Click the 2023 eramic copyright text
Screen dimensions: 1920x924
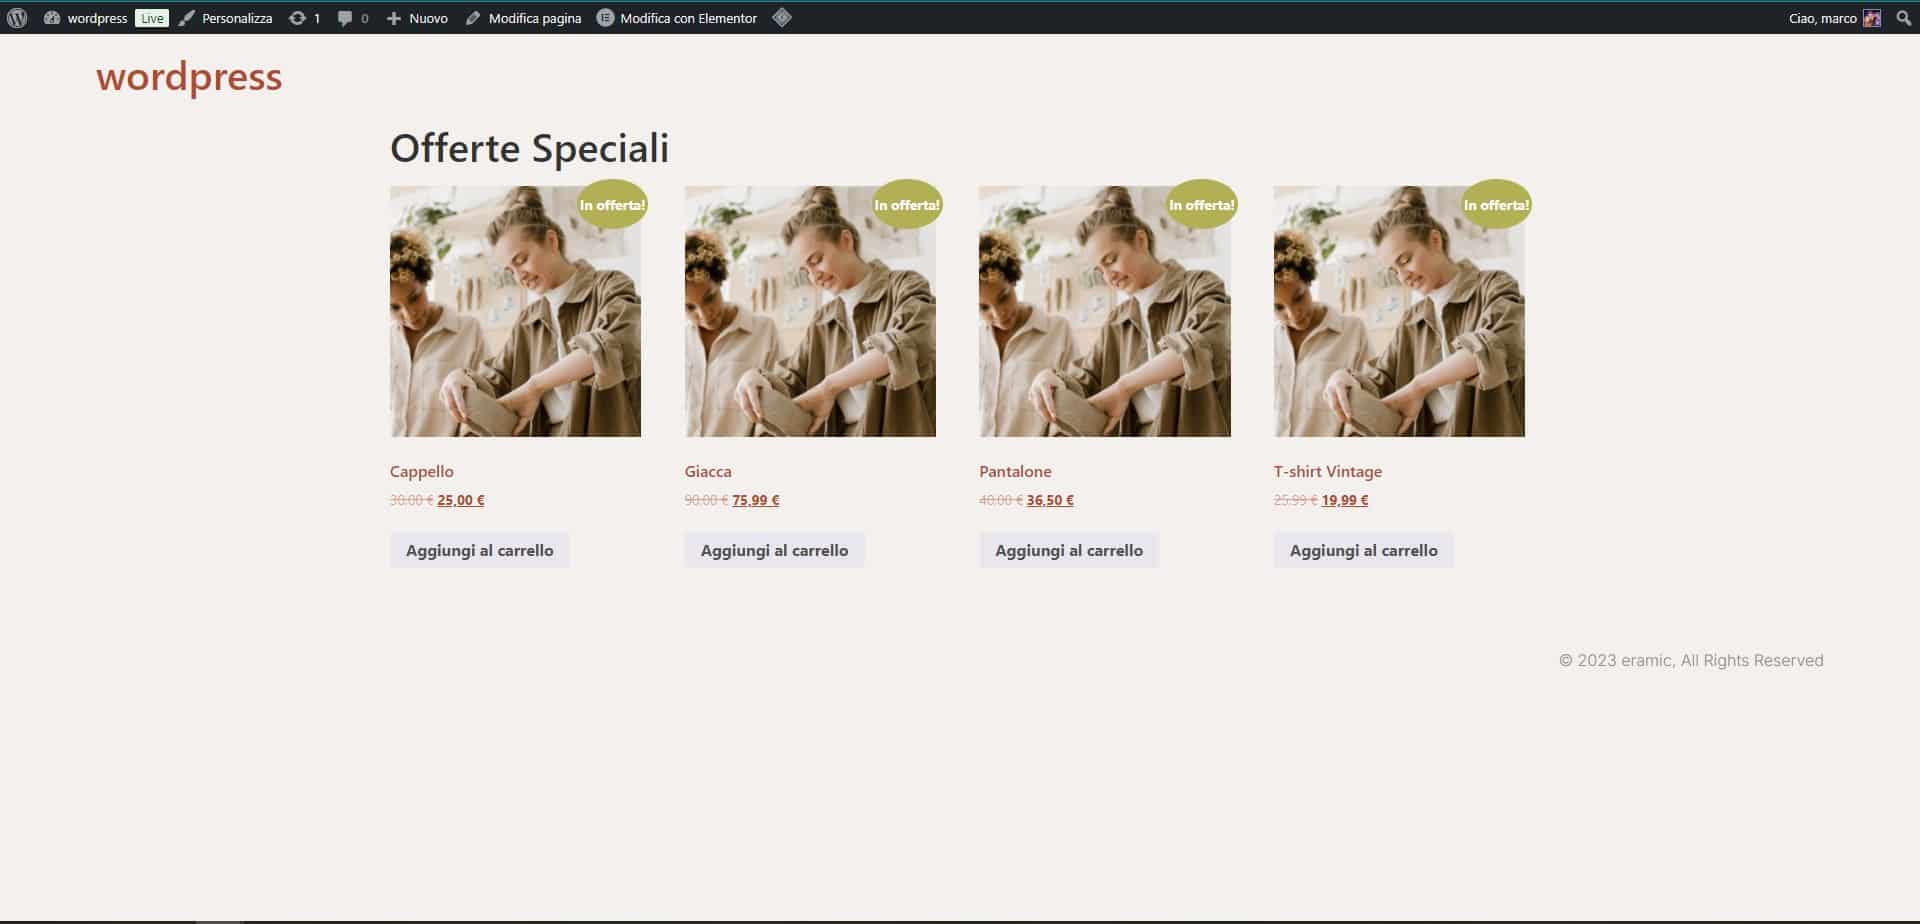click(1691, 660)
